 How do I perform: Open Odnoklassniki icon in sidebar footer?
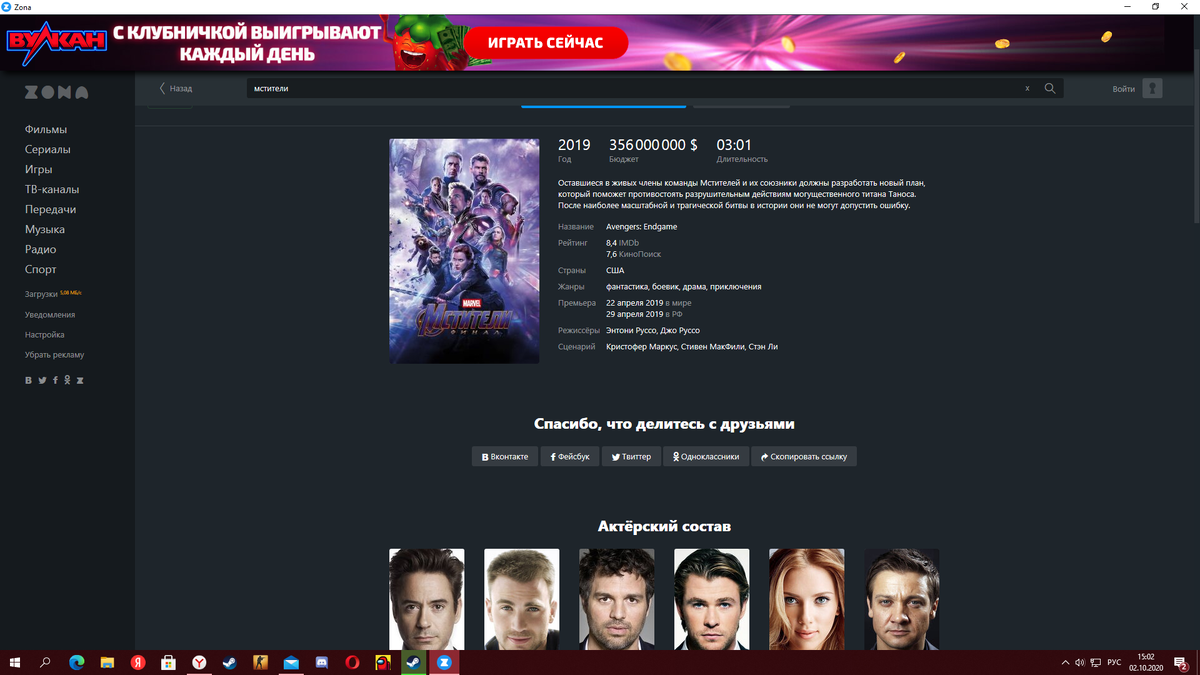pos(67,380)
